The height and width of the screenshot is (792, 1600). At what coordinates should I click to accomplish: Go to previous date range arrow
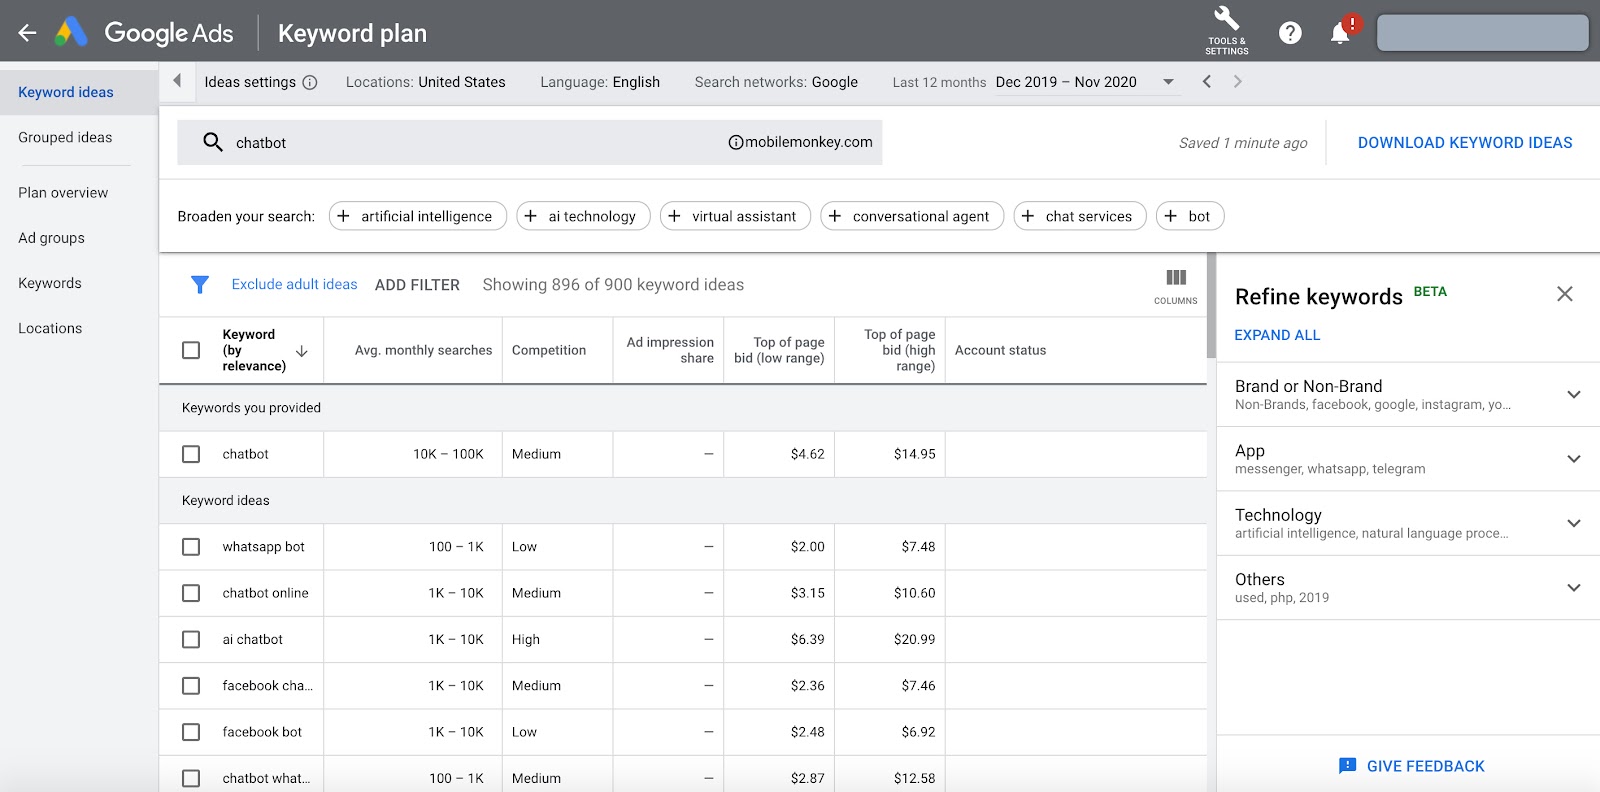1207,82
